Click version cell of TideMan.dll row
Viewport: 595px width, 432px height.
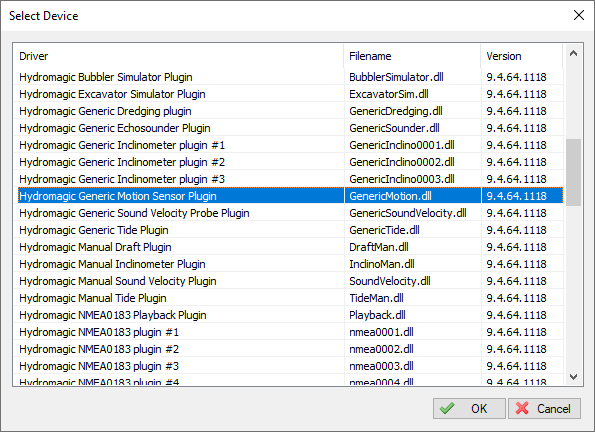522,298
